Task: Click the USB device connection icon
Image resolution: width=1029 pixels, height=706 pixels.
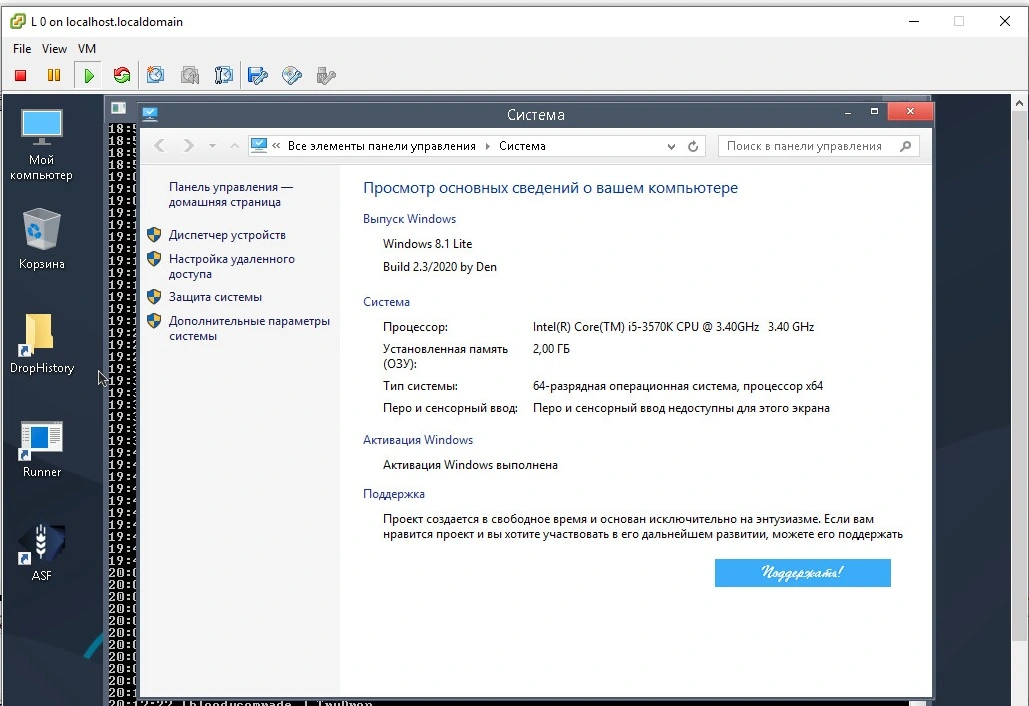Action: tap(326, 75)
